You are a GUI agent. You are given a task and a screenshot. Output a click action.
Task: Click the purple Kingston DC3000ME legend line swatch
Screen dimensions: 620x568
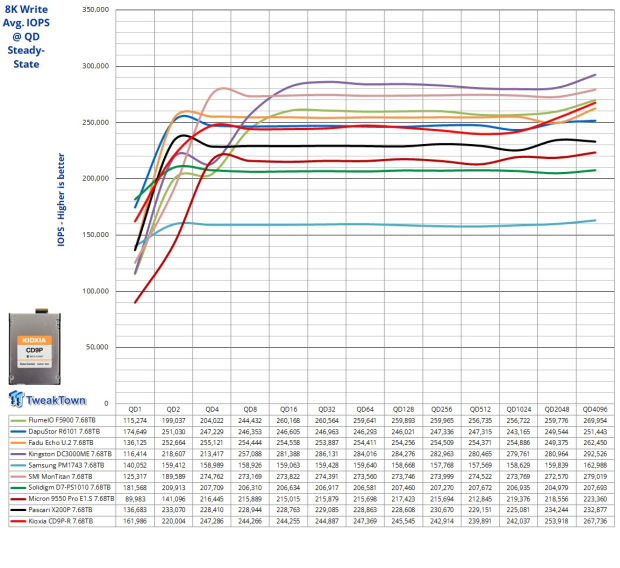click(18, 454)
